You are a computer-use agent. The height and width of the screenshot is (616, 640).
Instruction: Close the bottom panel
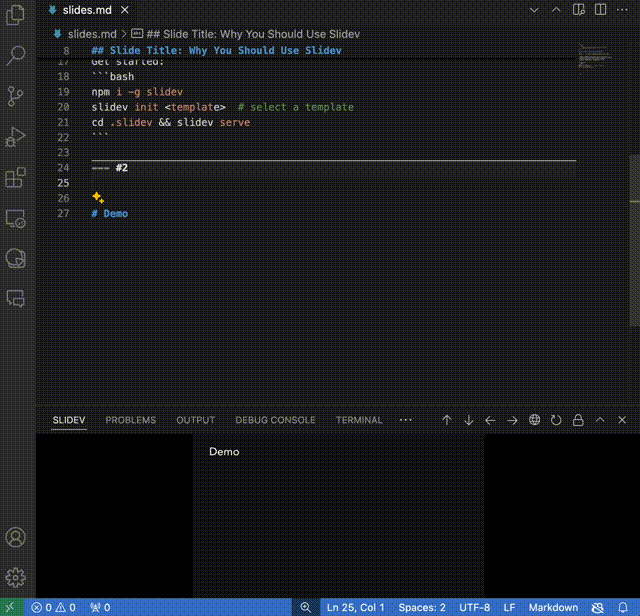coord(622,420)
